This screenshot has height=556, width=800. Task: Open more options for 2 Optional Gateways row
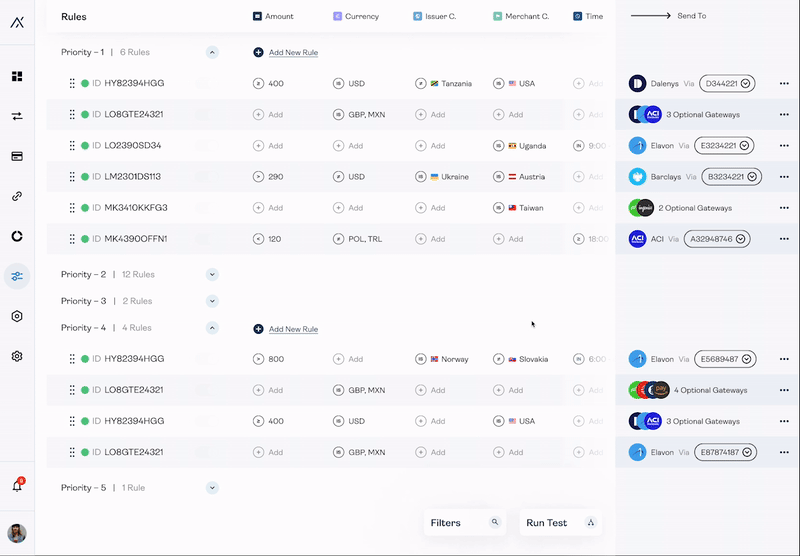(784, 208)
